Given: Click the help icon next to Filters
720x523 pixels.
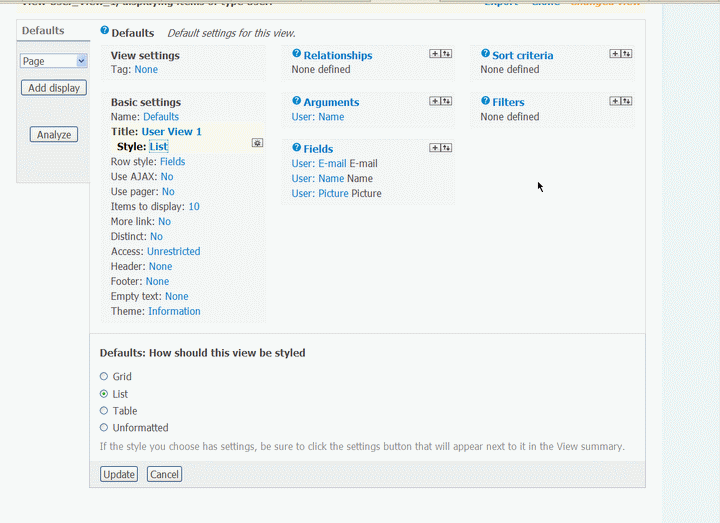Looking at the screenshot, I should (485, 102).
